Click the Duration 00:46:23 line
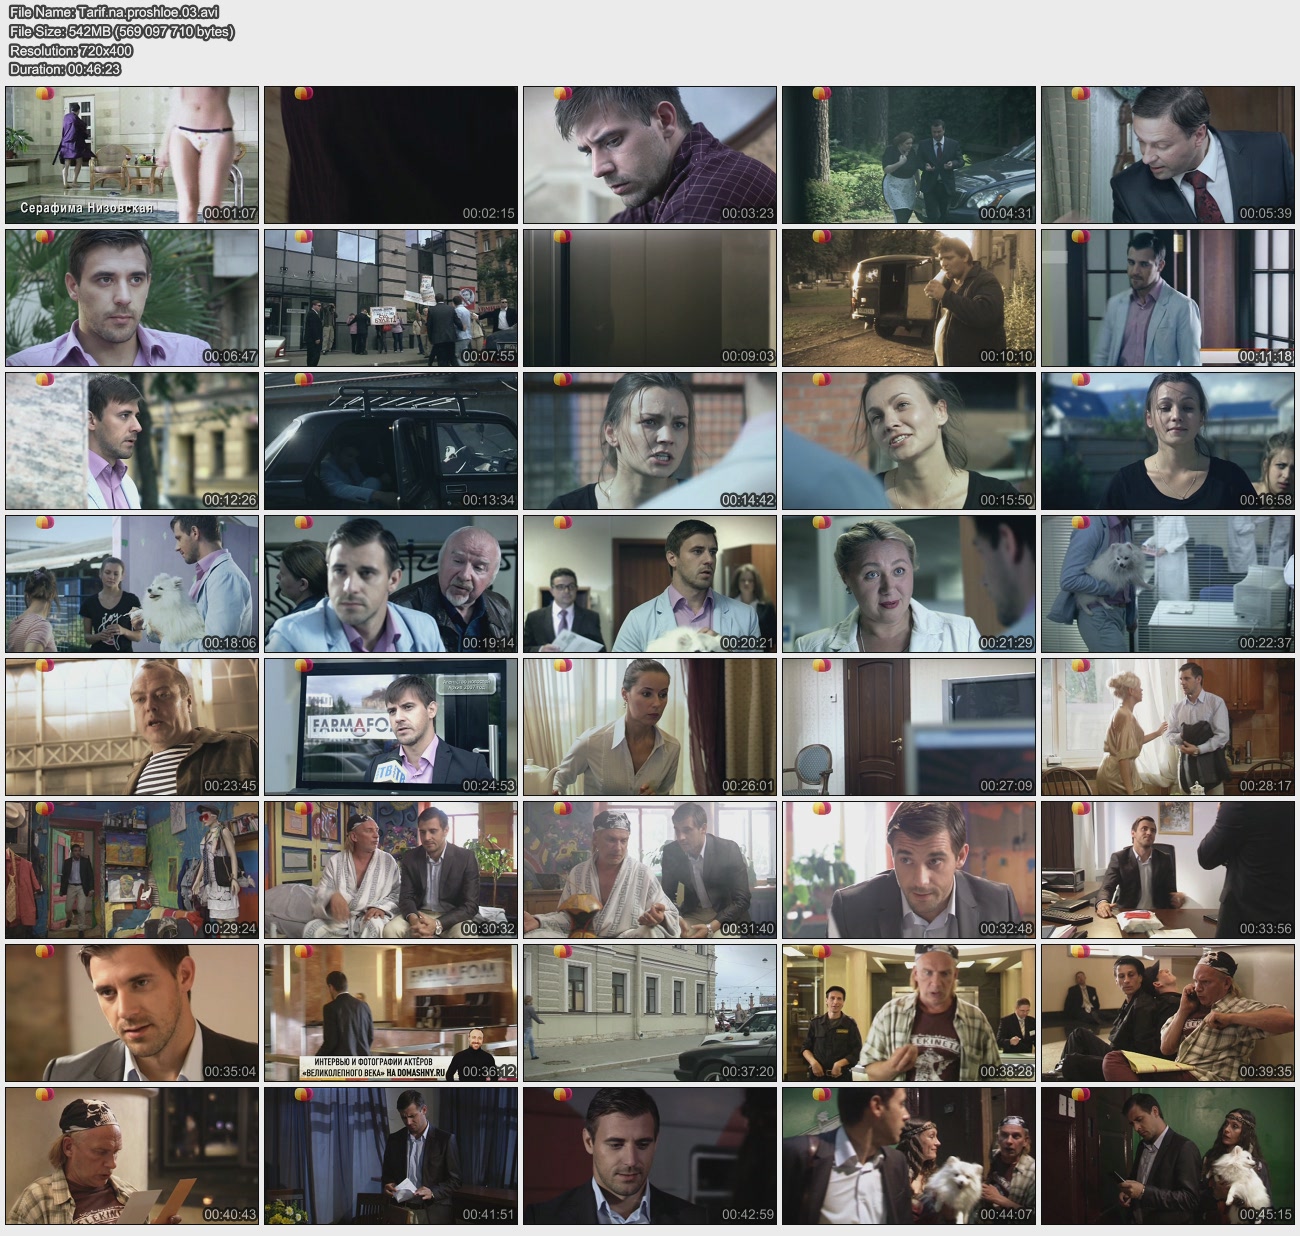The width and height of the screenshot is (1300, 1236). click(65, 69)
